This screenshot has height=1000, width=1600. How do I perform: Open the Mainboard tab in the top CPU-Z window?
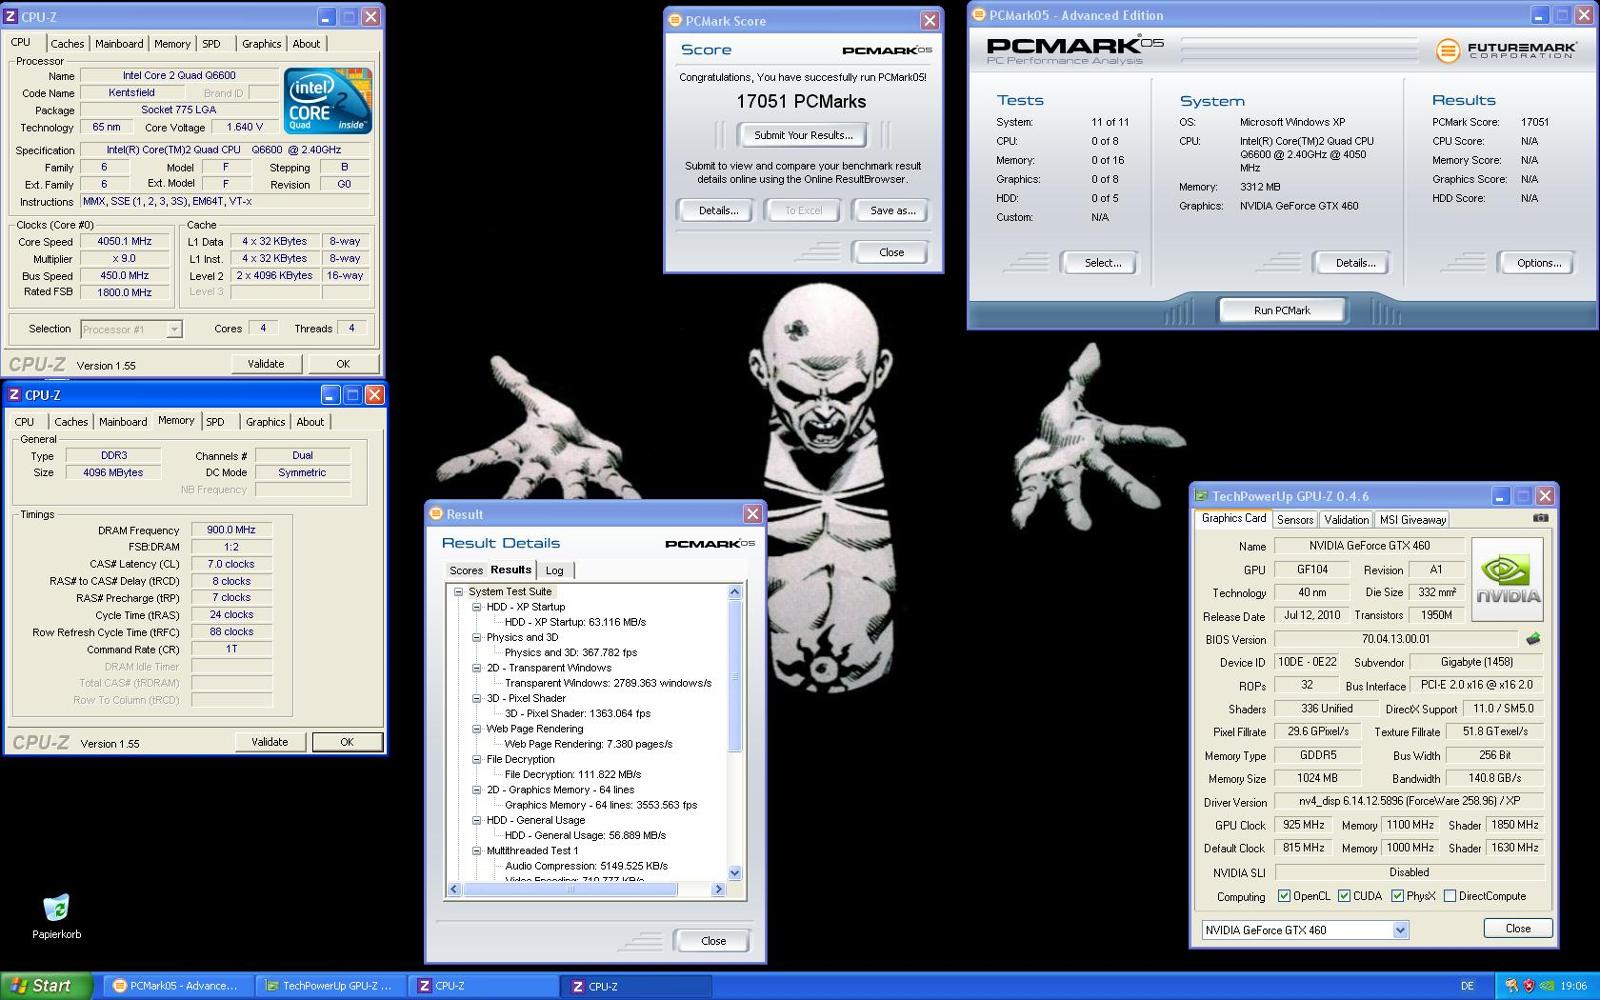[x=119, y=44]
